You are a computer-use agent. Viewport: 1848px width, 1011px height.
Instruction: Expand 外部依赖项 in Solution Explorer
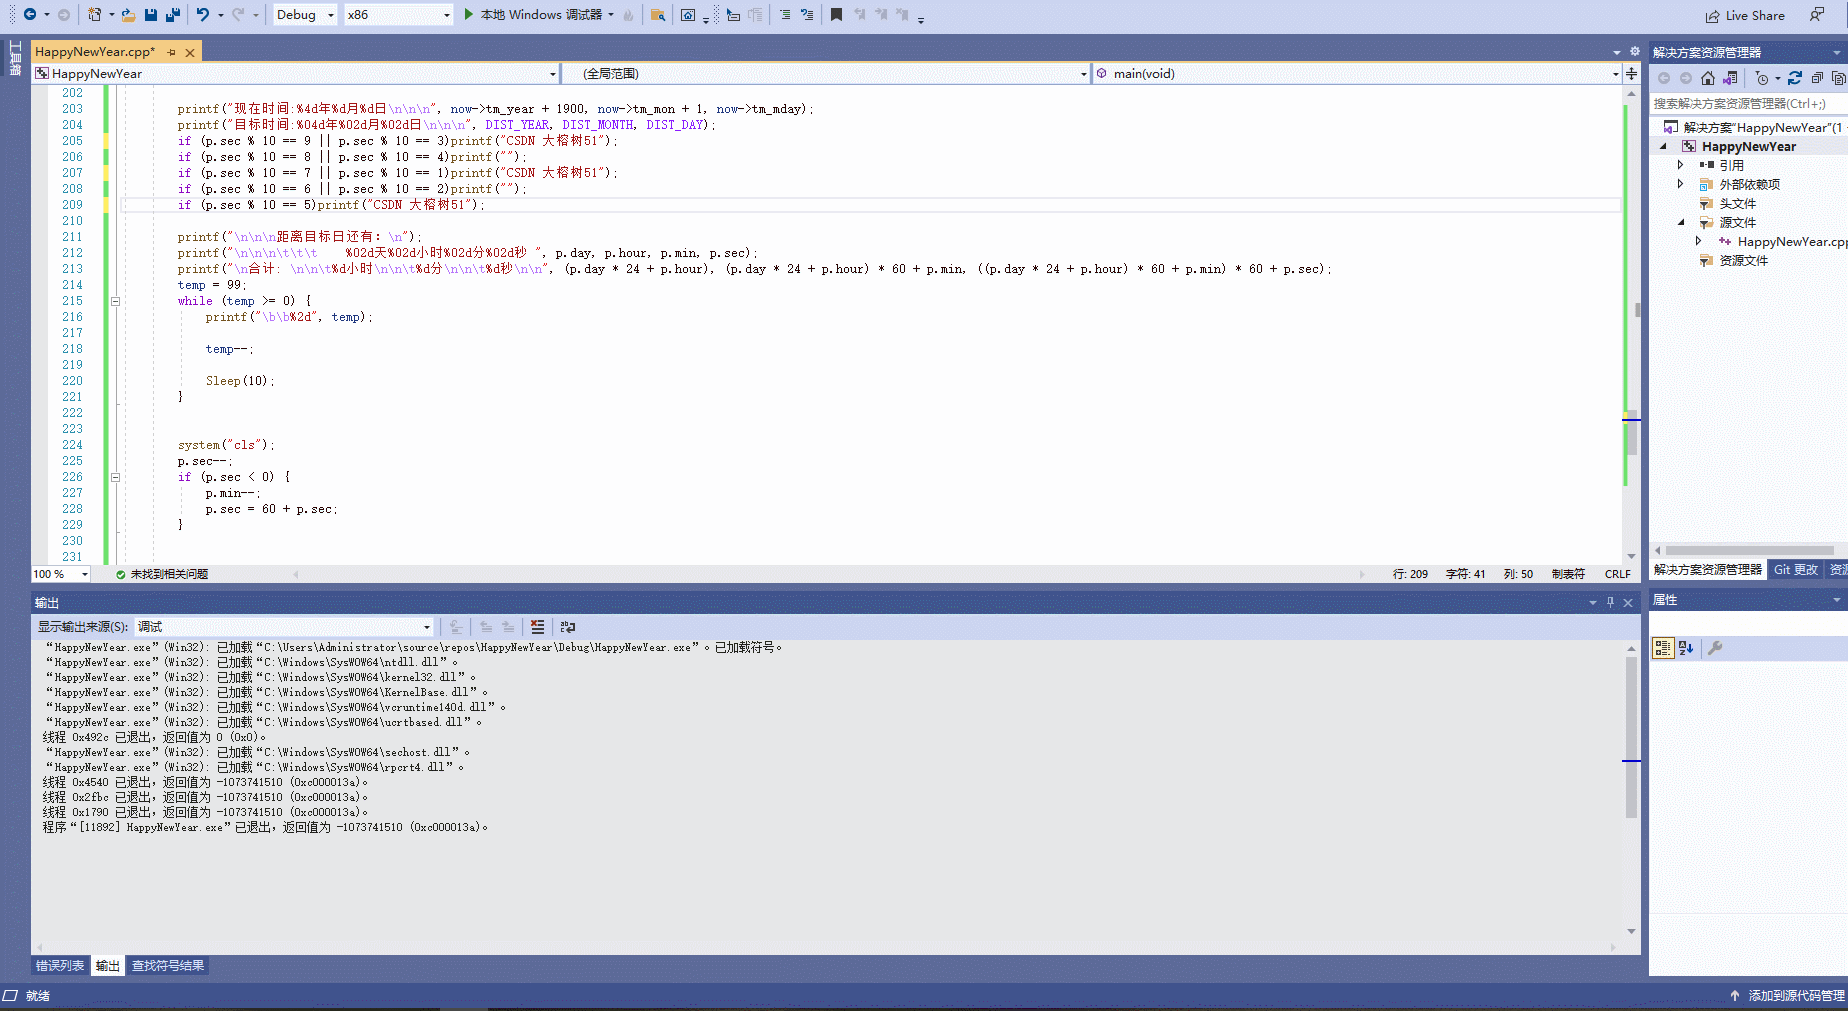(1681, 184)
